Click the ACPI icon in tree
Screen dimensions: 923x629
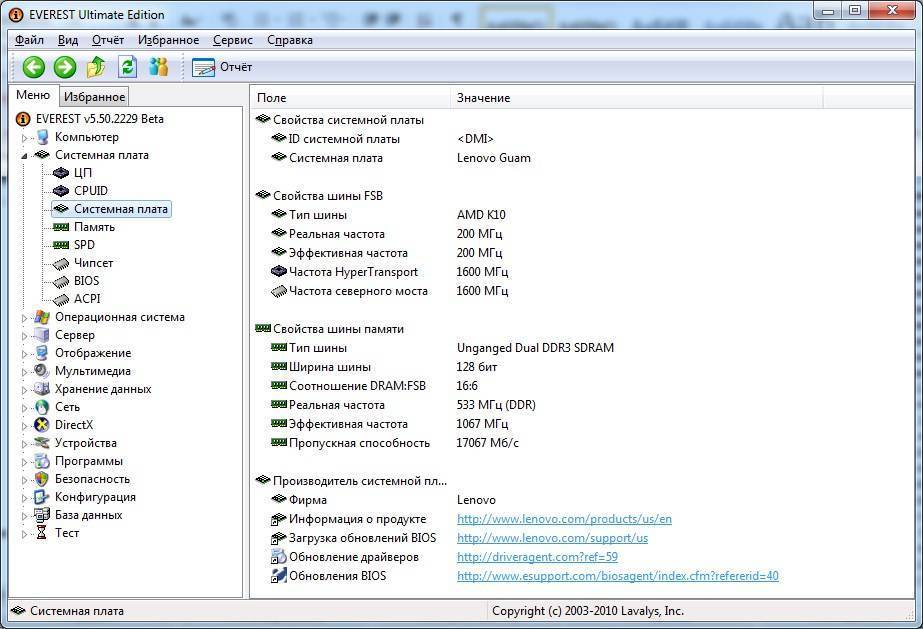pos(61,299)
